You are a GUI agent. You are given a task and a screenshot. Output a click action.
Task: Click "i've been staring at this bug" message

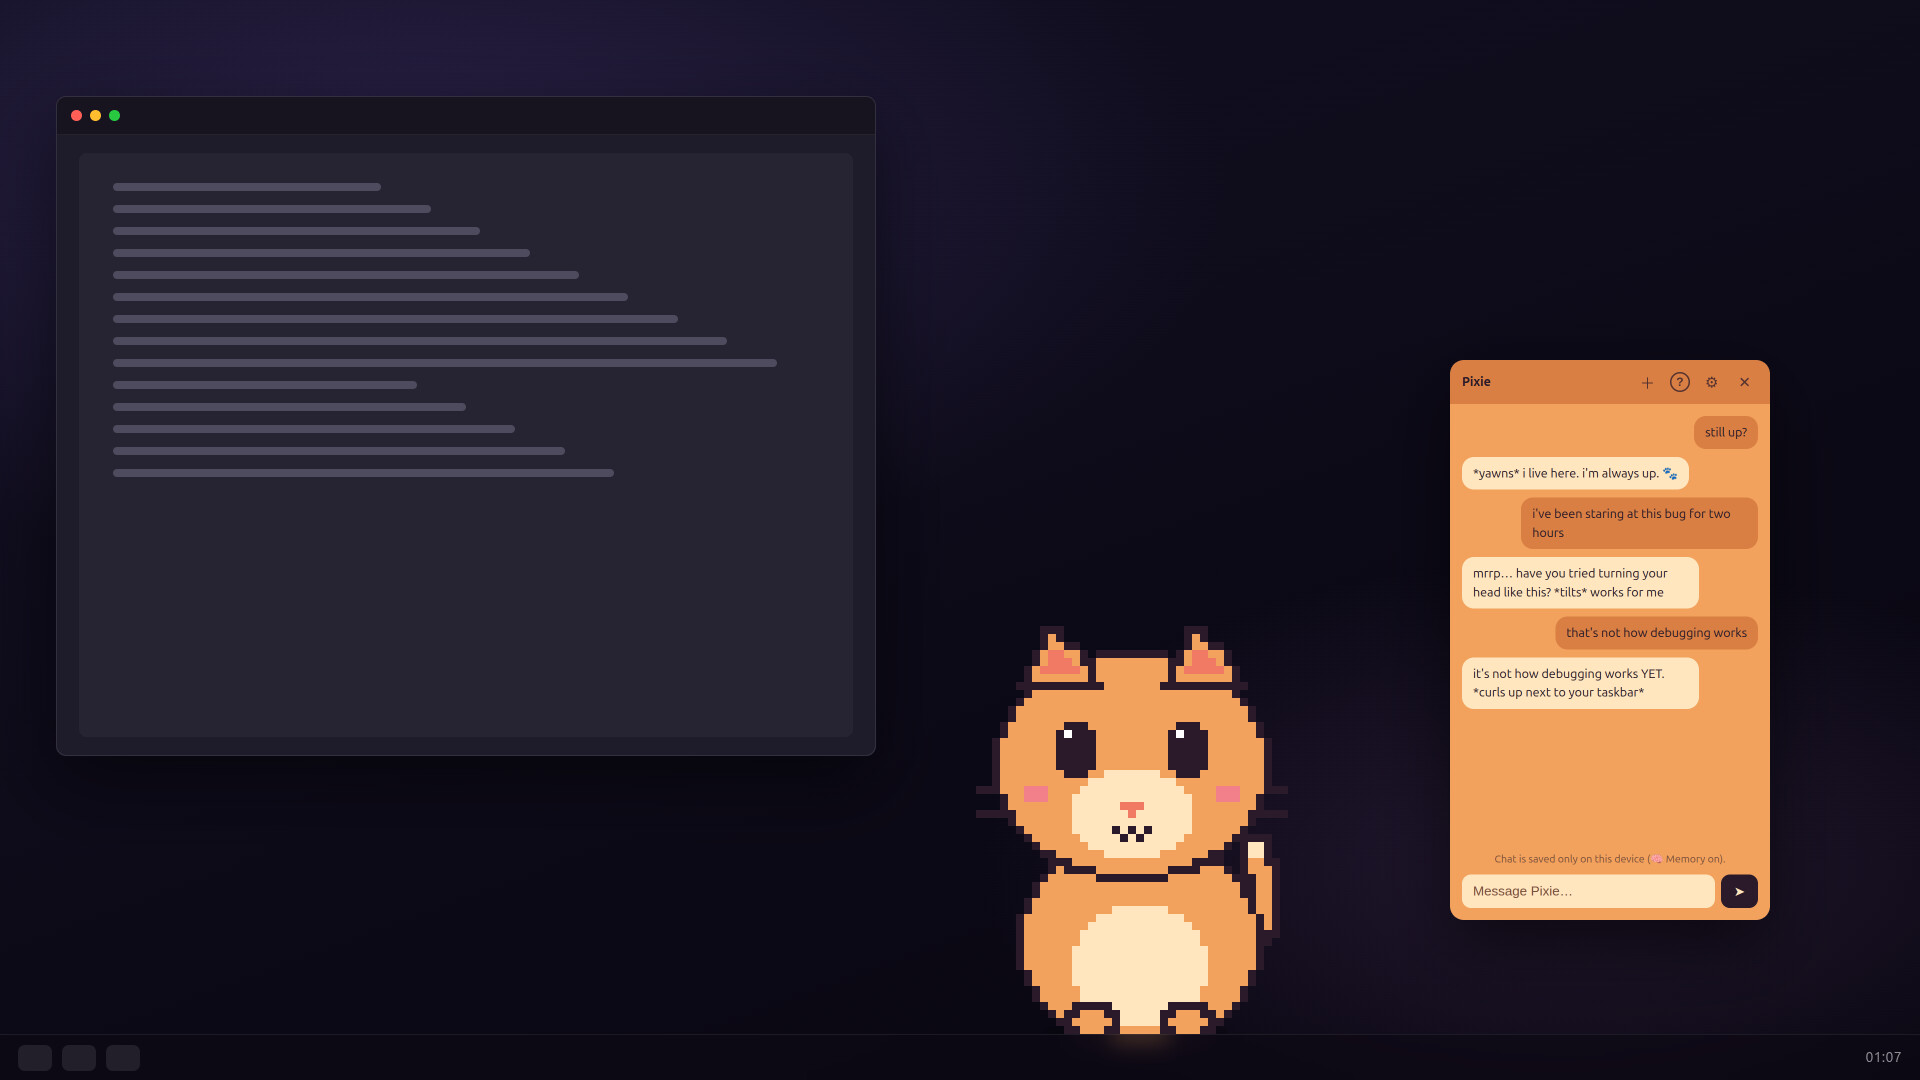[1639, 523]
